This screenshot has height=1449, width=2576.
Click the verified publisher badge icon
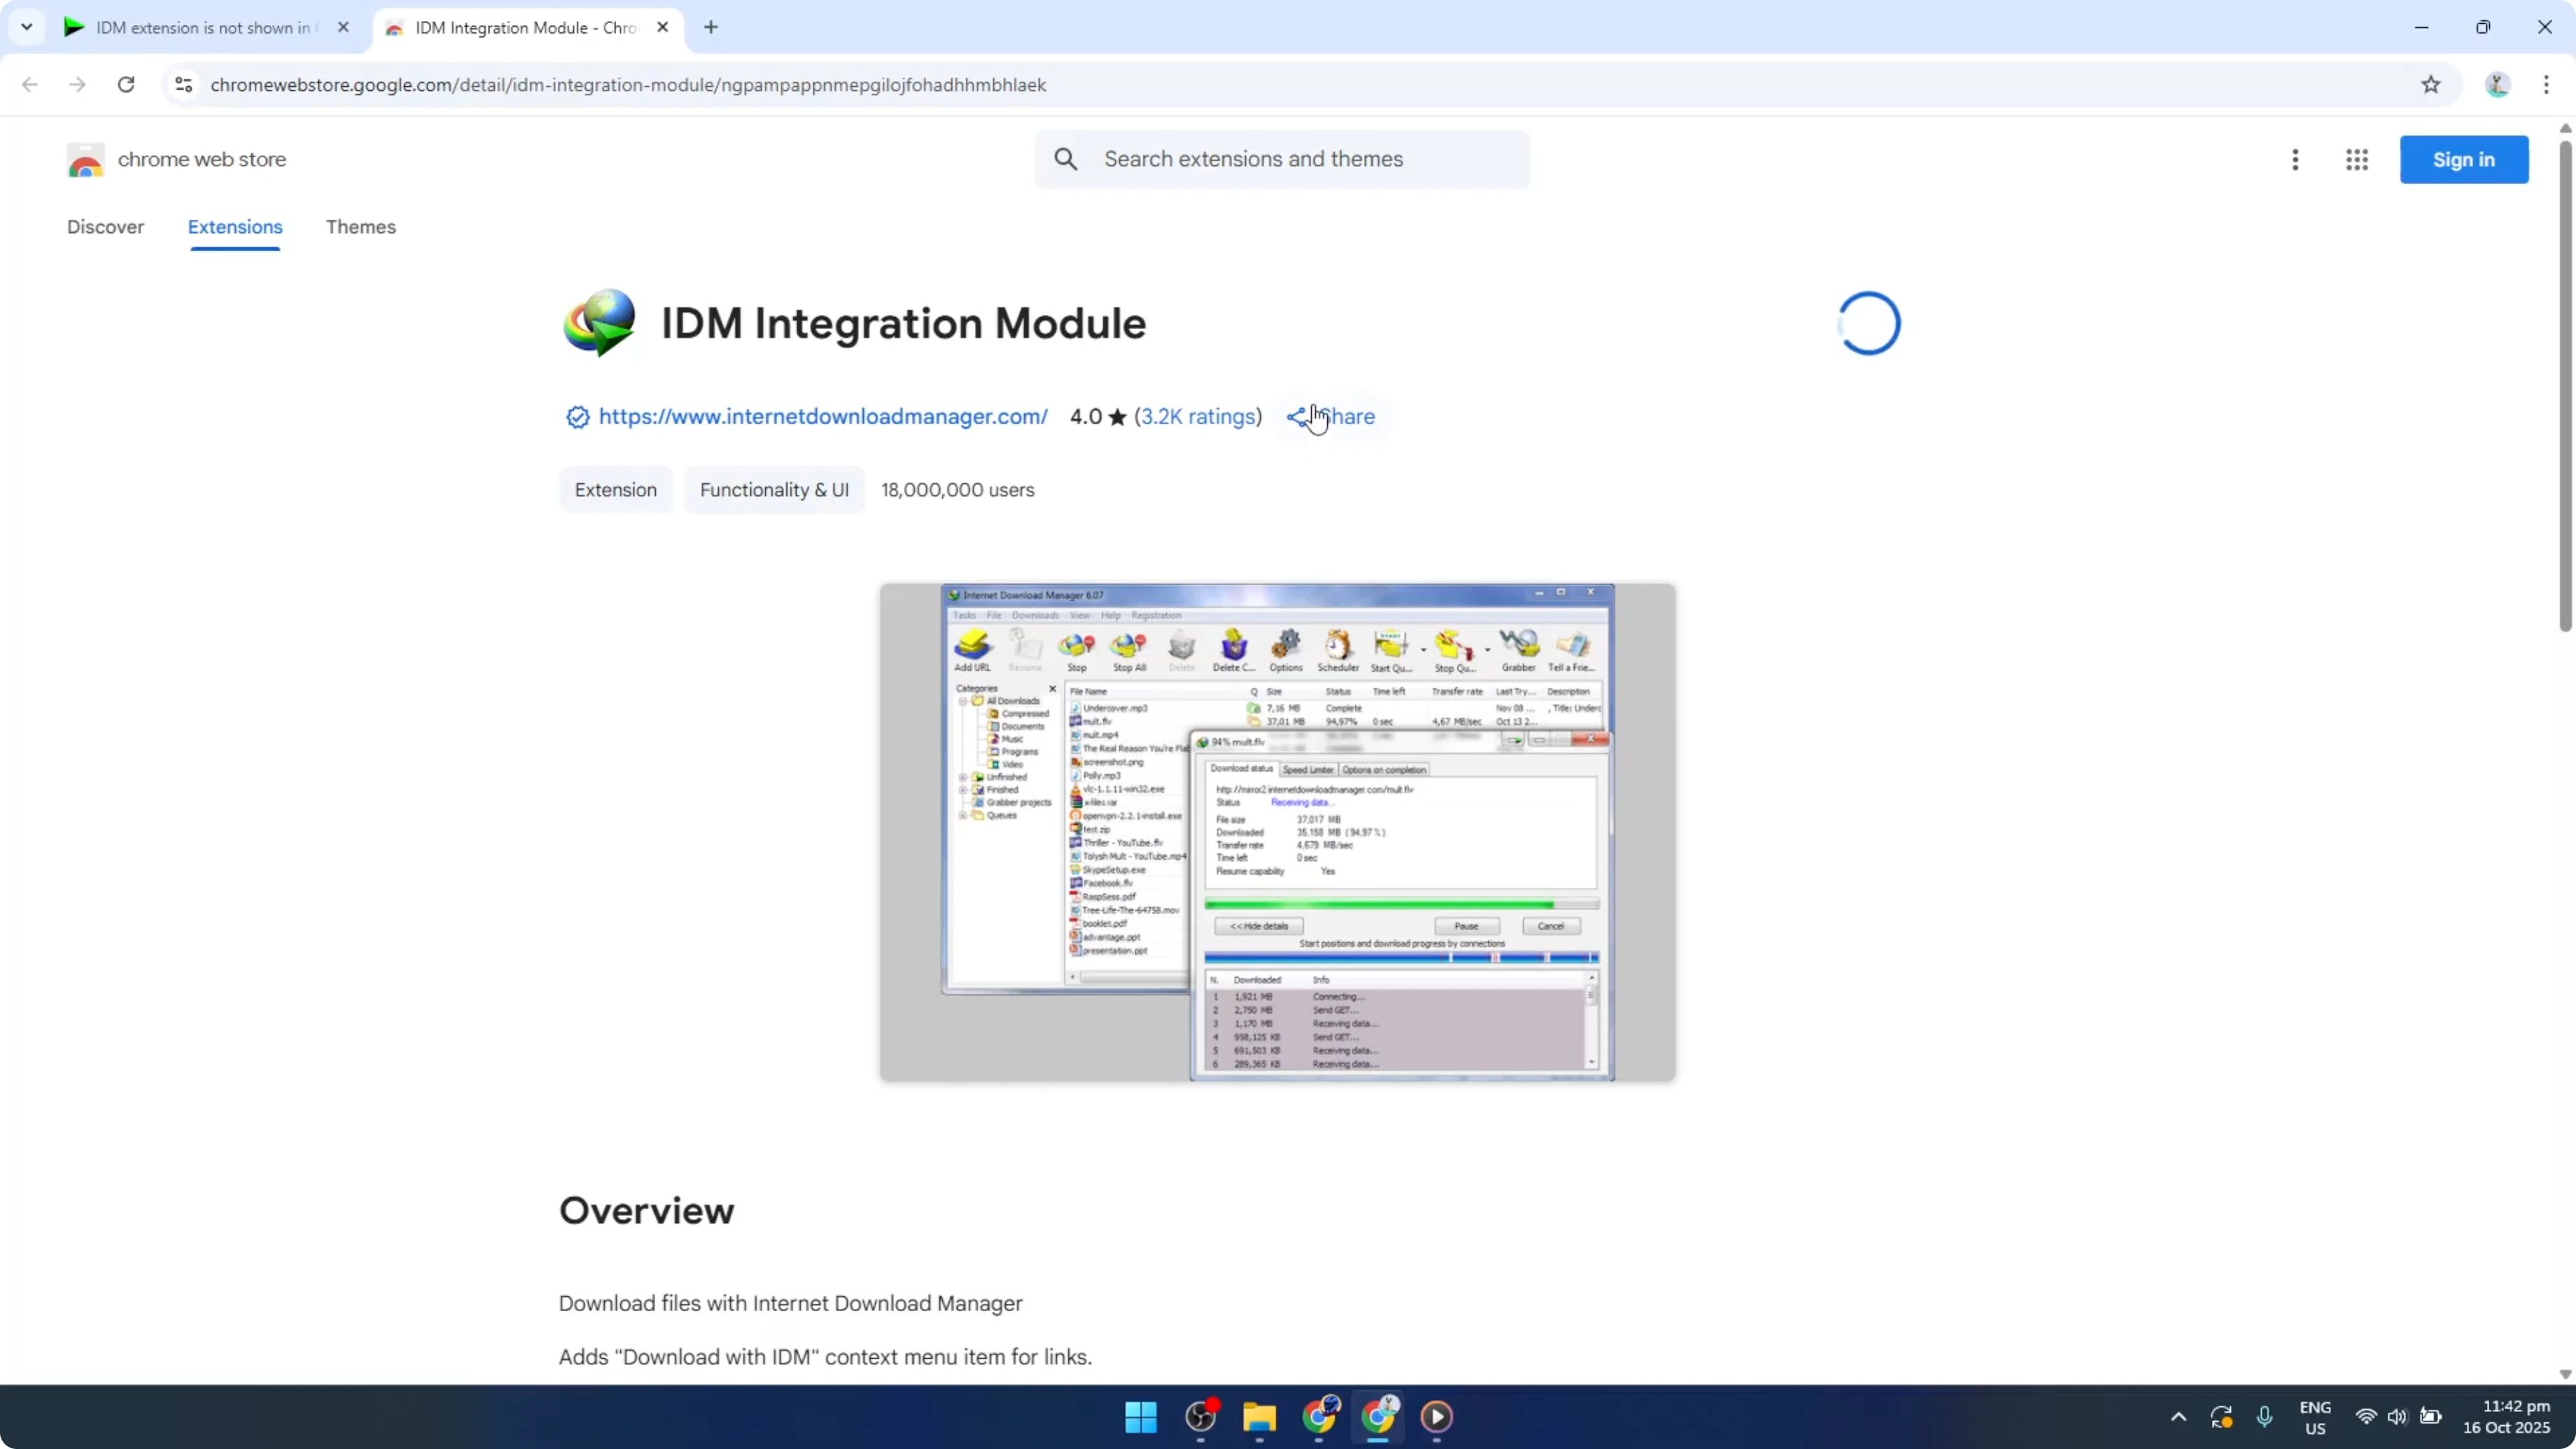[x=577, y=417]
